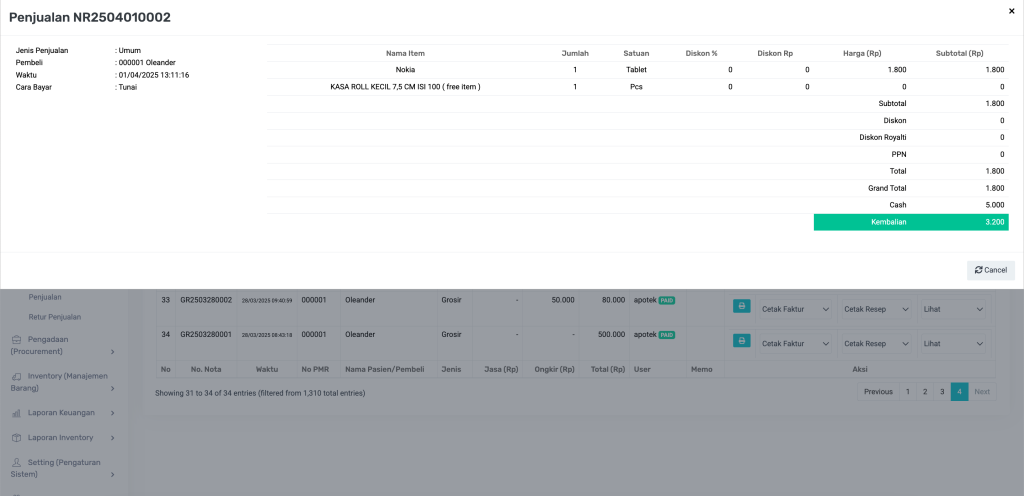The height and width of the screenshot is (496, 1024).
Task: Click the Setting (Pengaturan Sistem) user icon
Action: [x=17, y=462]
